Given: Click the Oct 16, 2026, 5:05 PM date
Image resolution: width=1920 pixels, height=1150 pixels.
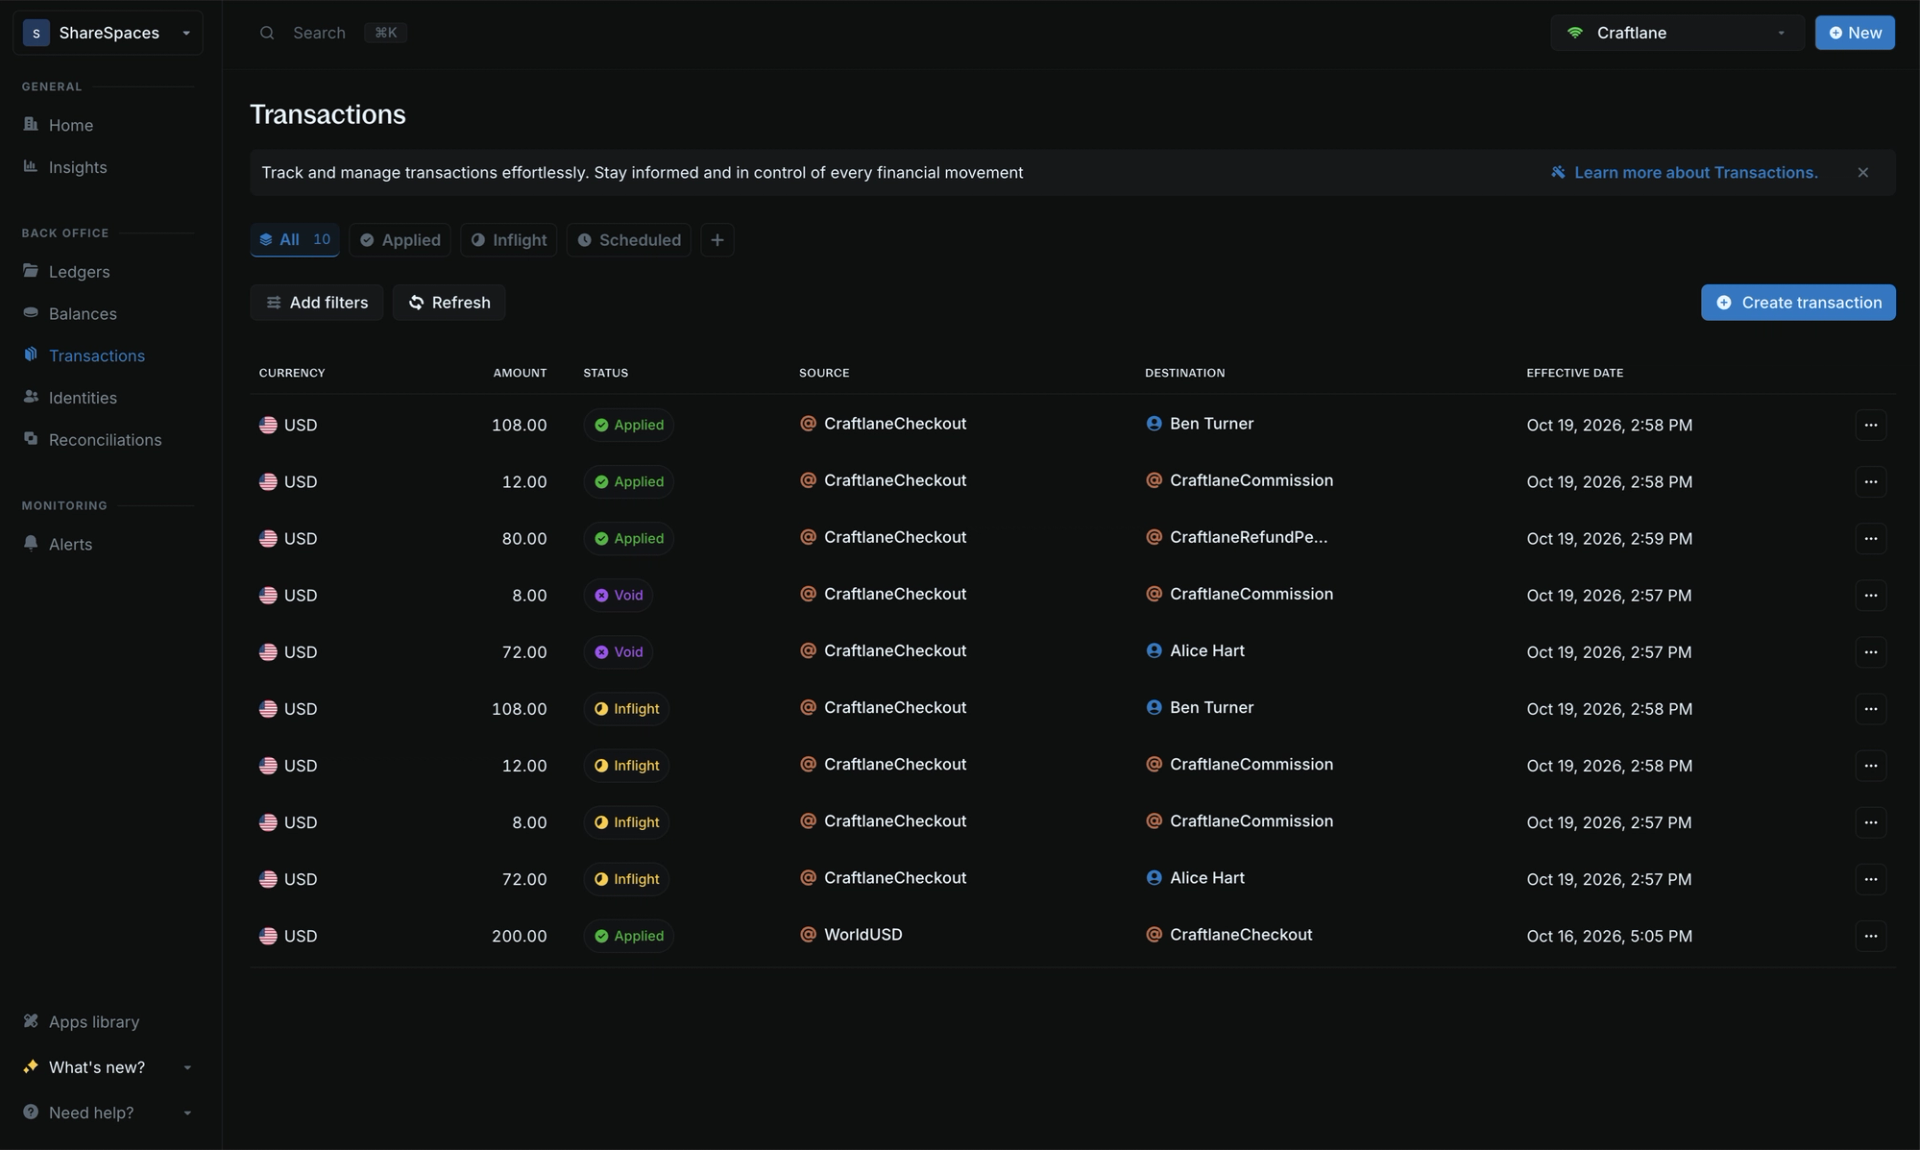Looking at the screenshot, I should click(x=1609, y=936).
